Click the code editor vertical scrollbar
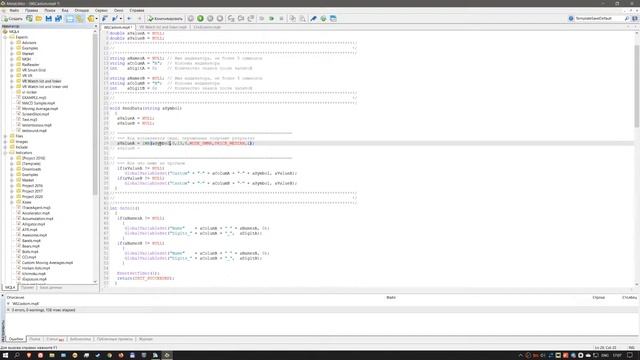Image resolution: width=640 pixels, height=360 pixels. tap(637, 87)
